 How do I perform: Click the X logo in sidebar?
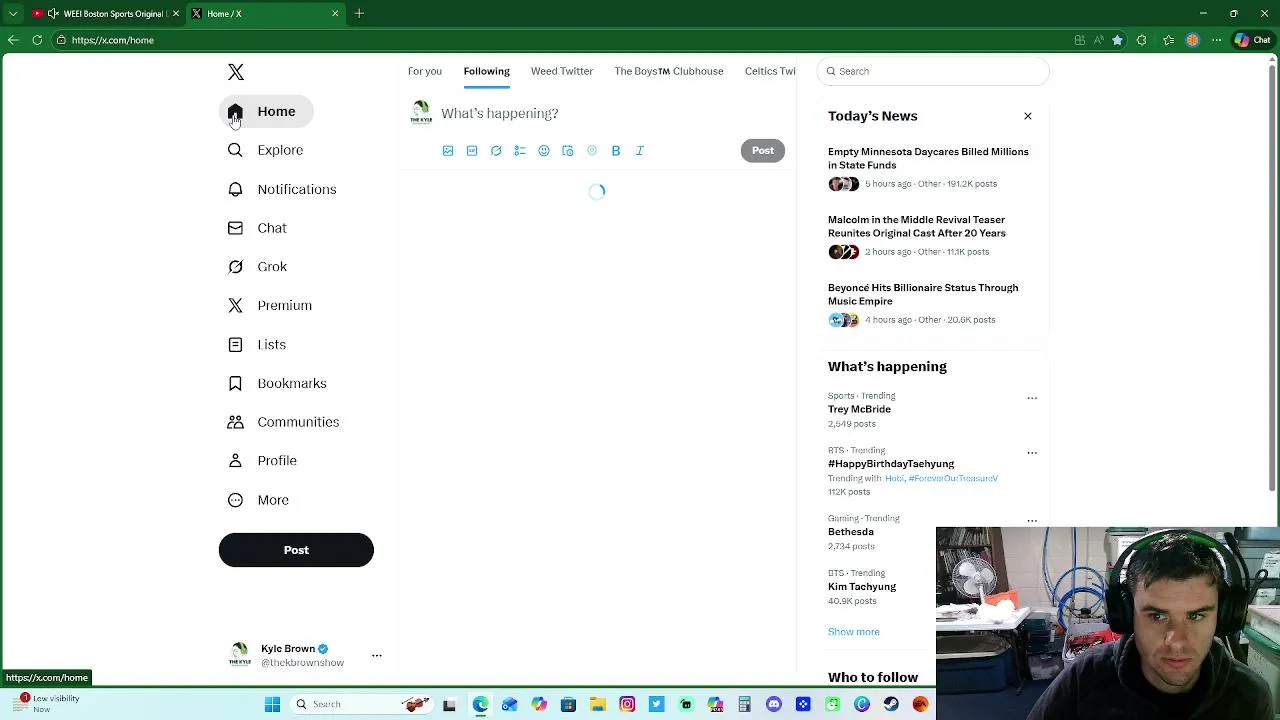(x=236, y=72)
